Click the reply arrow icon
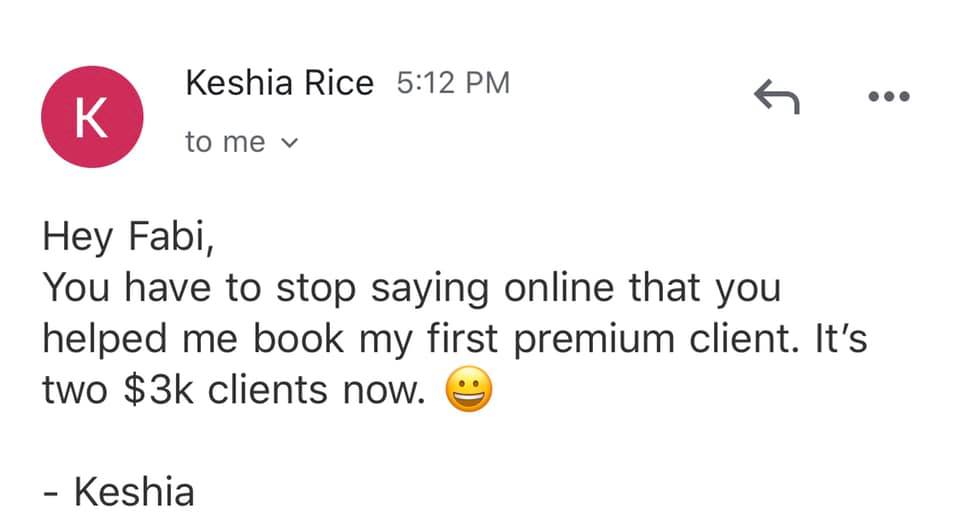 pos(777,97)
